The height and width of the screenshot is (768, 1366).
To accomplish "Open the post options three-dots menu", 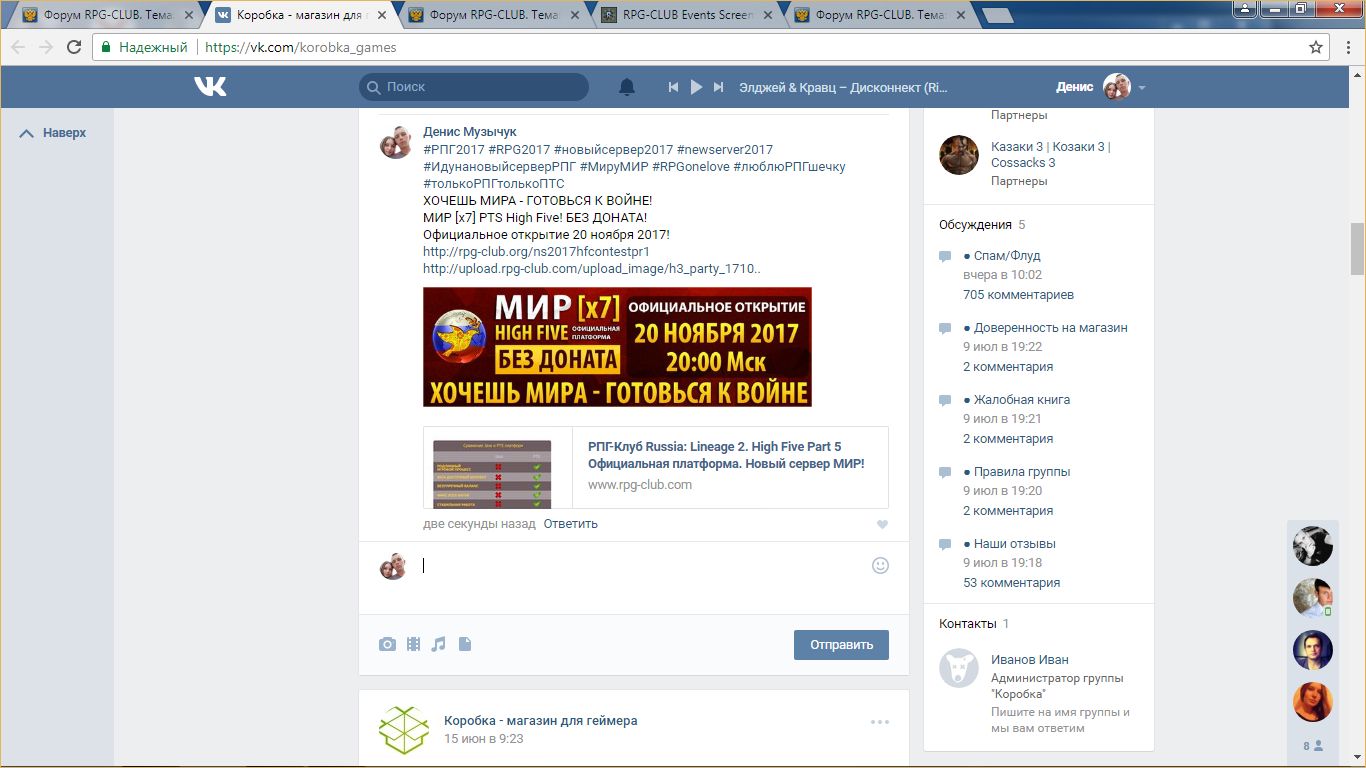I will (880, 722).
